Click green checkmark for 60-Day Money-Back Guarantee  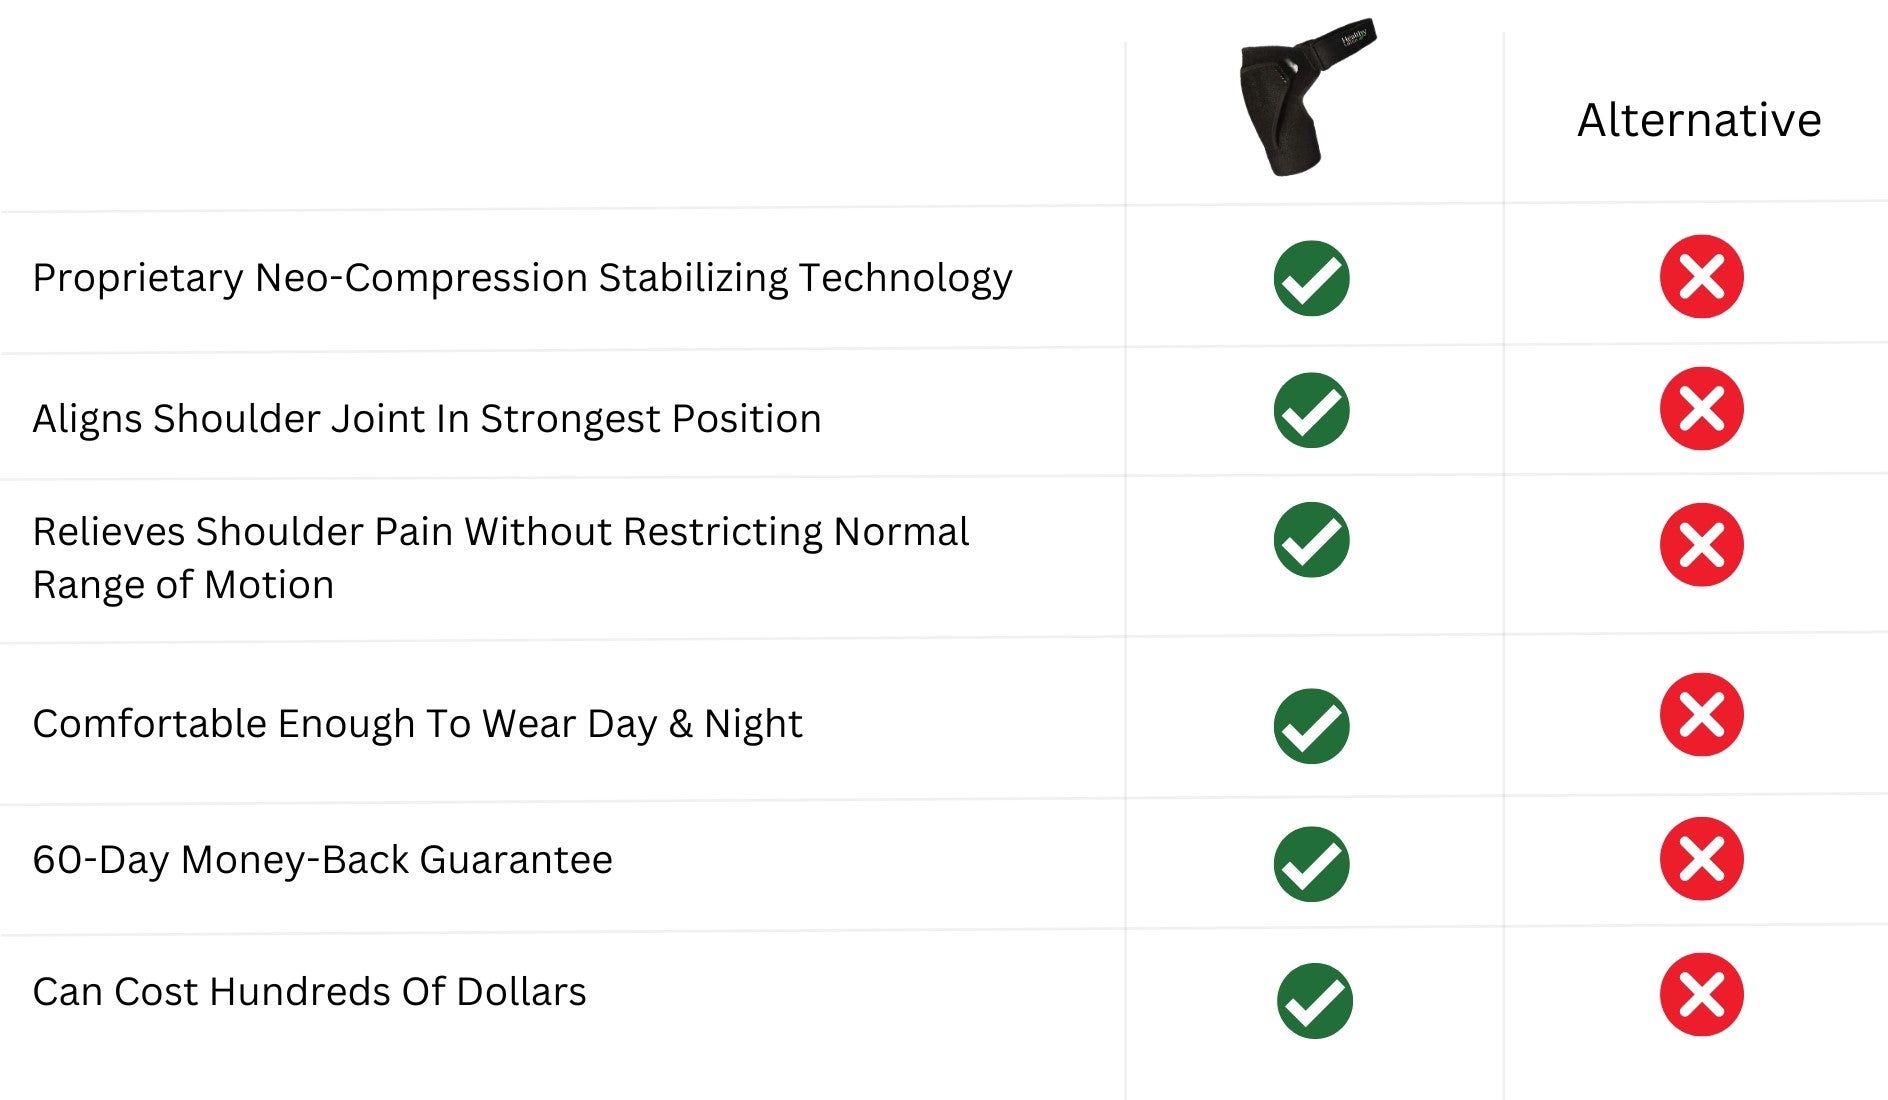point(1311,864)
